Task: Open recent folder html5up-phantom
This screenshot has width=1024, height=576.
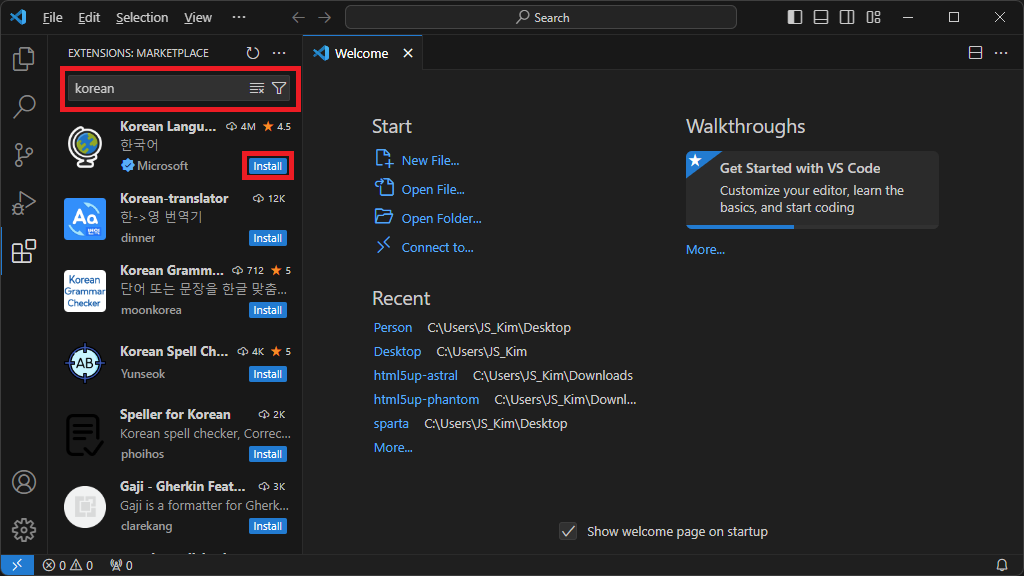Action: click(x=426, y=400)
